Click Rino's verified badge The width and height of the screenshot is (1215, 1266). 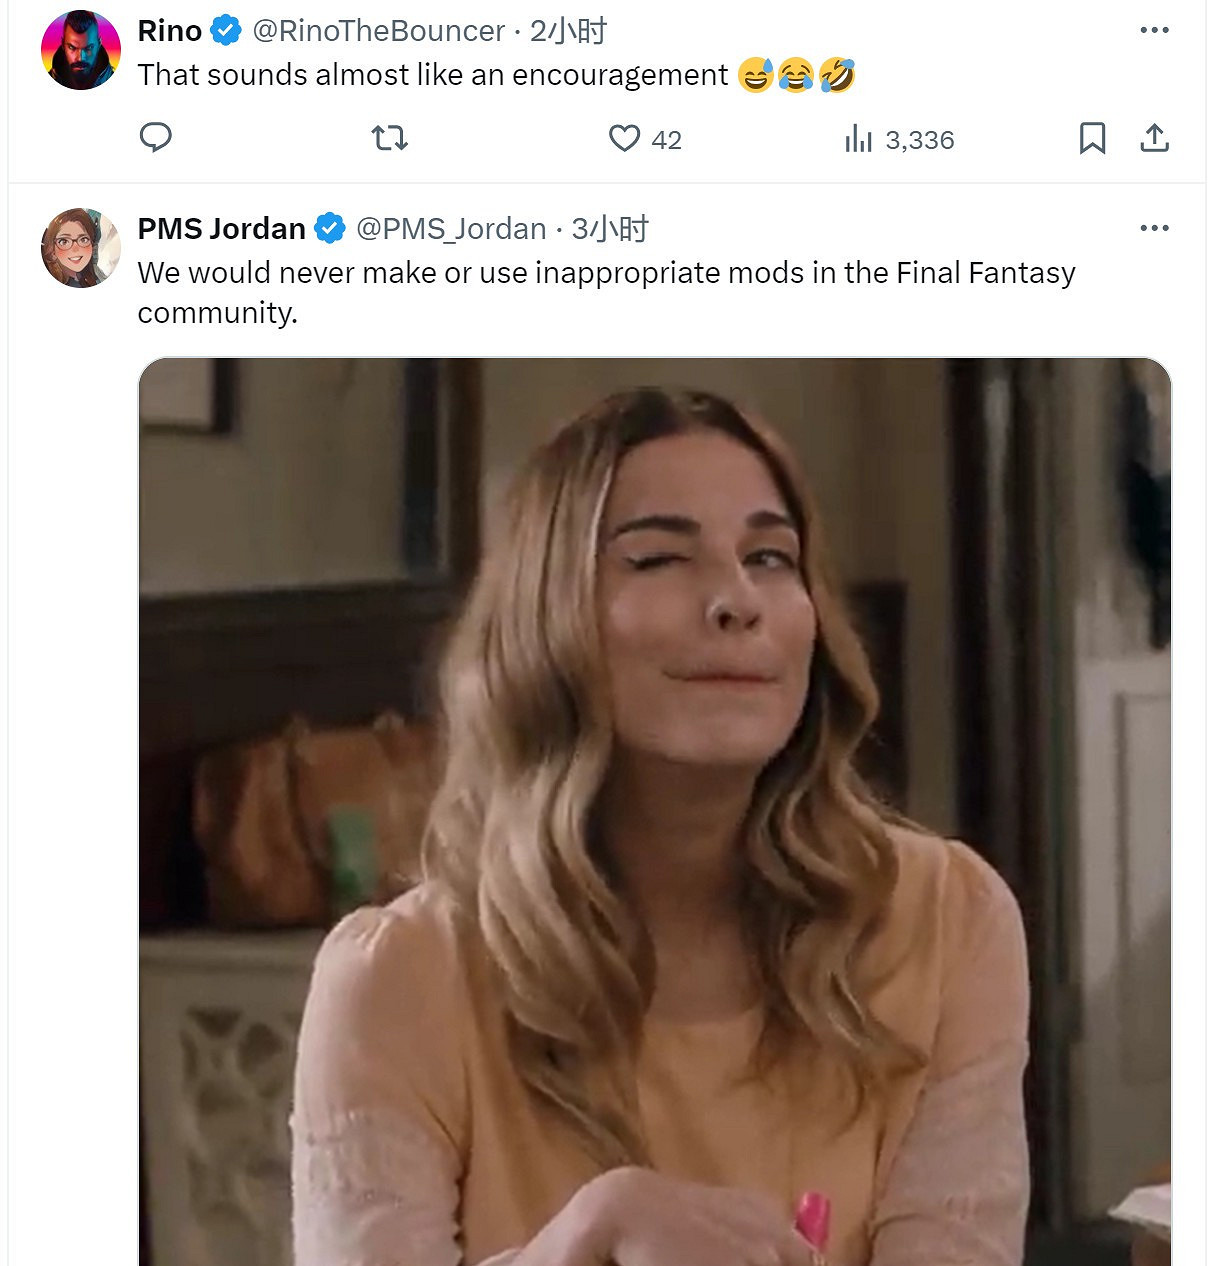click(x=227, y=31)
